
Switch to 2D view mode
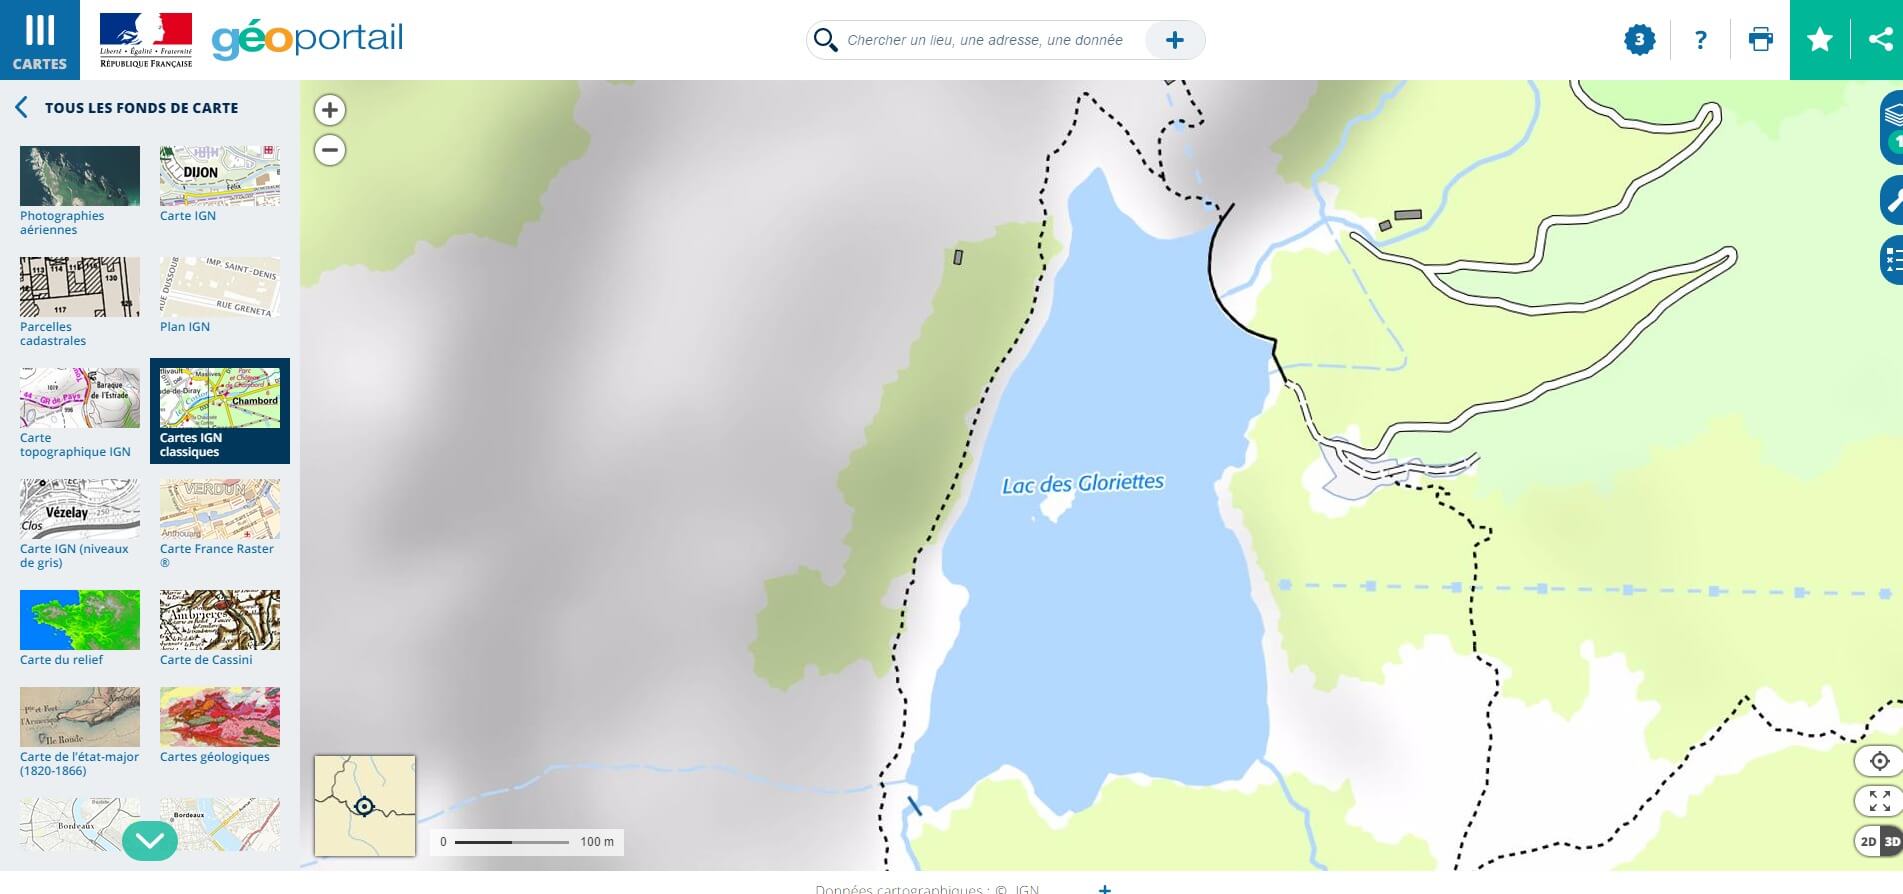pos(1867,841)
